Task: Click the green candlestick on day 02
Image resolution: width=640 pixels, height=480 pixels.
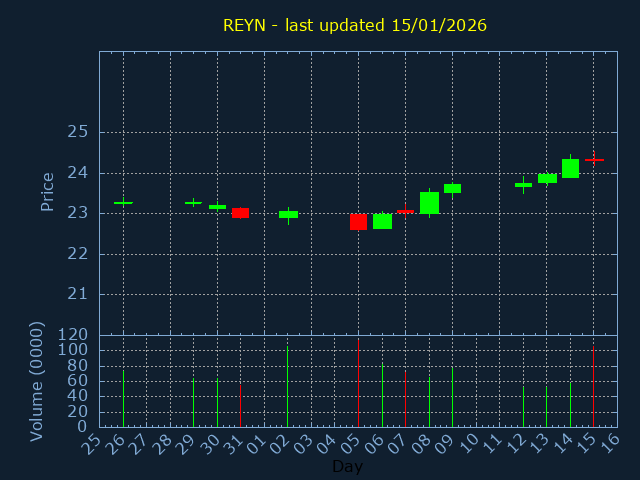Action: 288,214
